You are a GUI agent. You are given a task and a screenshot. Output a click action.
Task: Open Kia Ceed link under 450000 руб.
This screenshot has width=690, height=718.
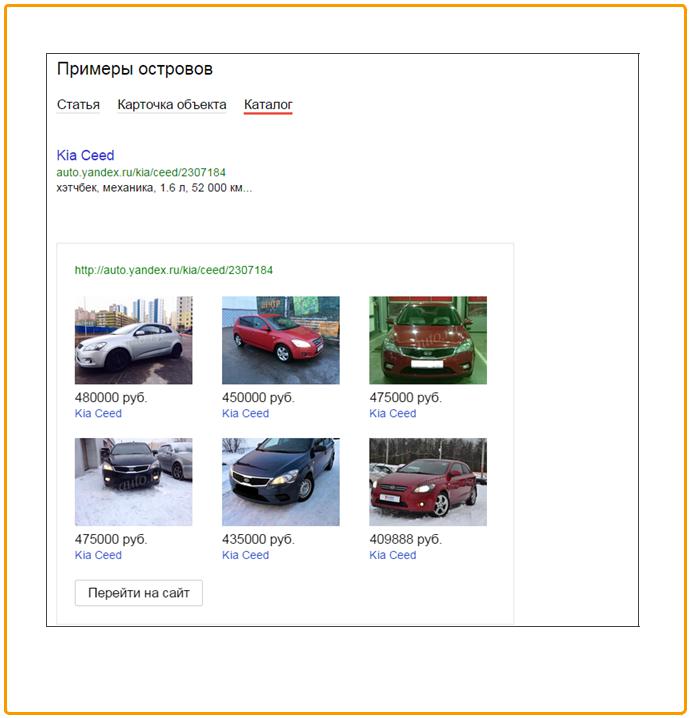(245, 413)
